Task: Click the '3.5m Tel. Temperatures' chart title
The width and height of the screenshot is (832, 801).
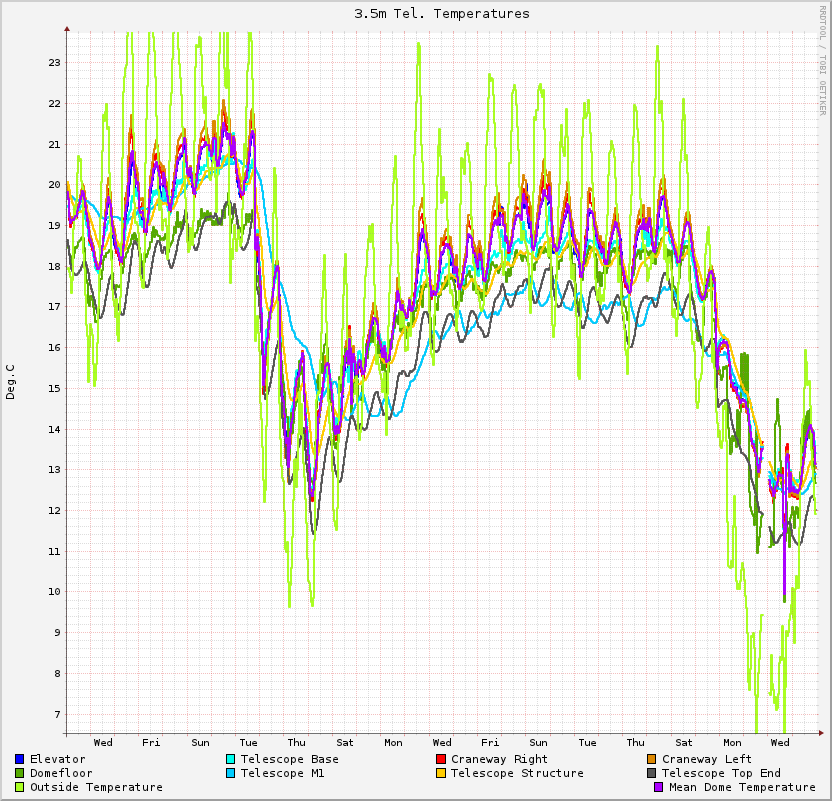Action: pyautogui.click(x=442, y=14)
